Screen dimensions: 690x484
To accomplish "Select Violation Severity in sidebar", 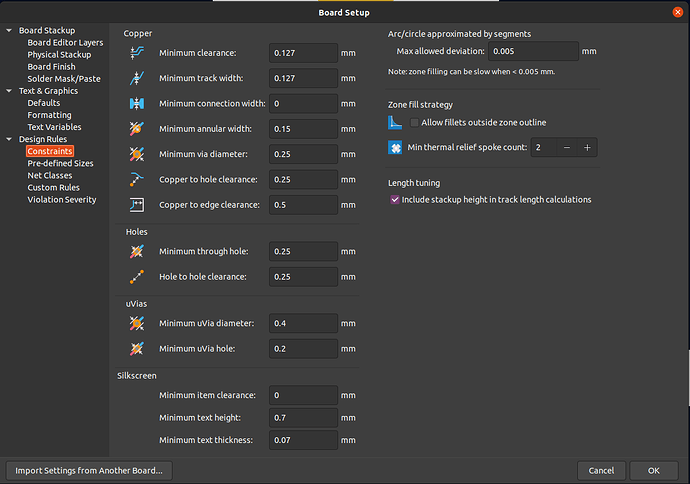I will 62,199.
